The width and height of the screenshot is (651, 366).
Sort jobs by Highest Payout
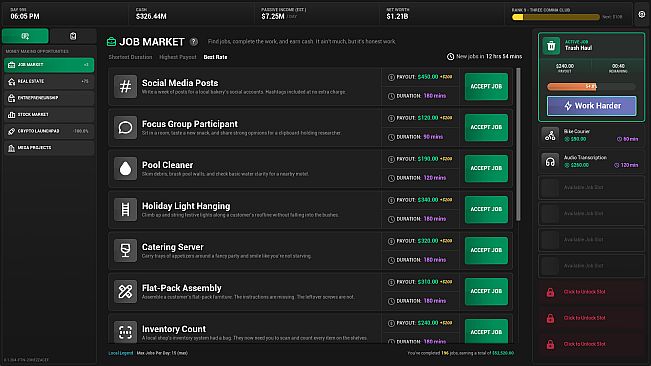(178, 57)
